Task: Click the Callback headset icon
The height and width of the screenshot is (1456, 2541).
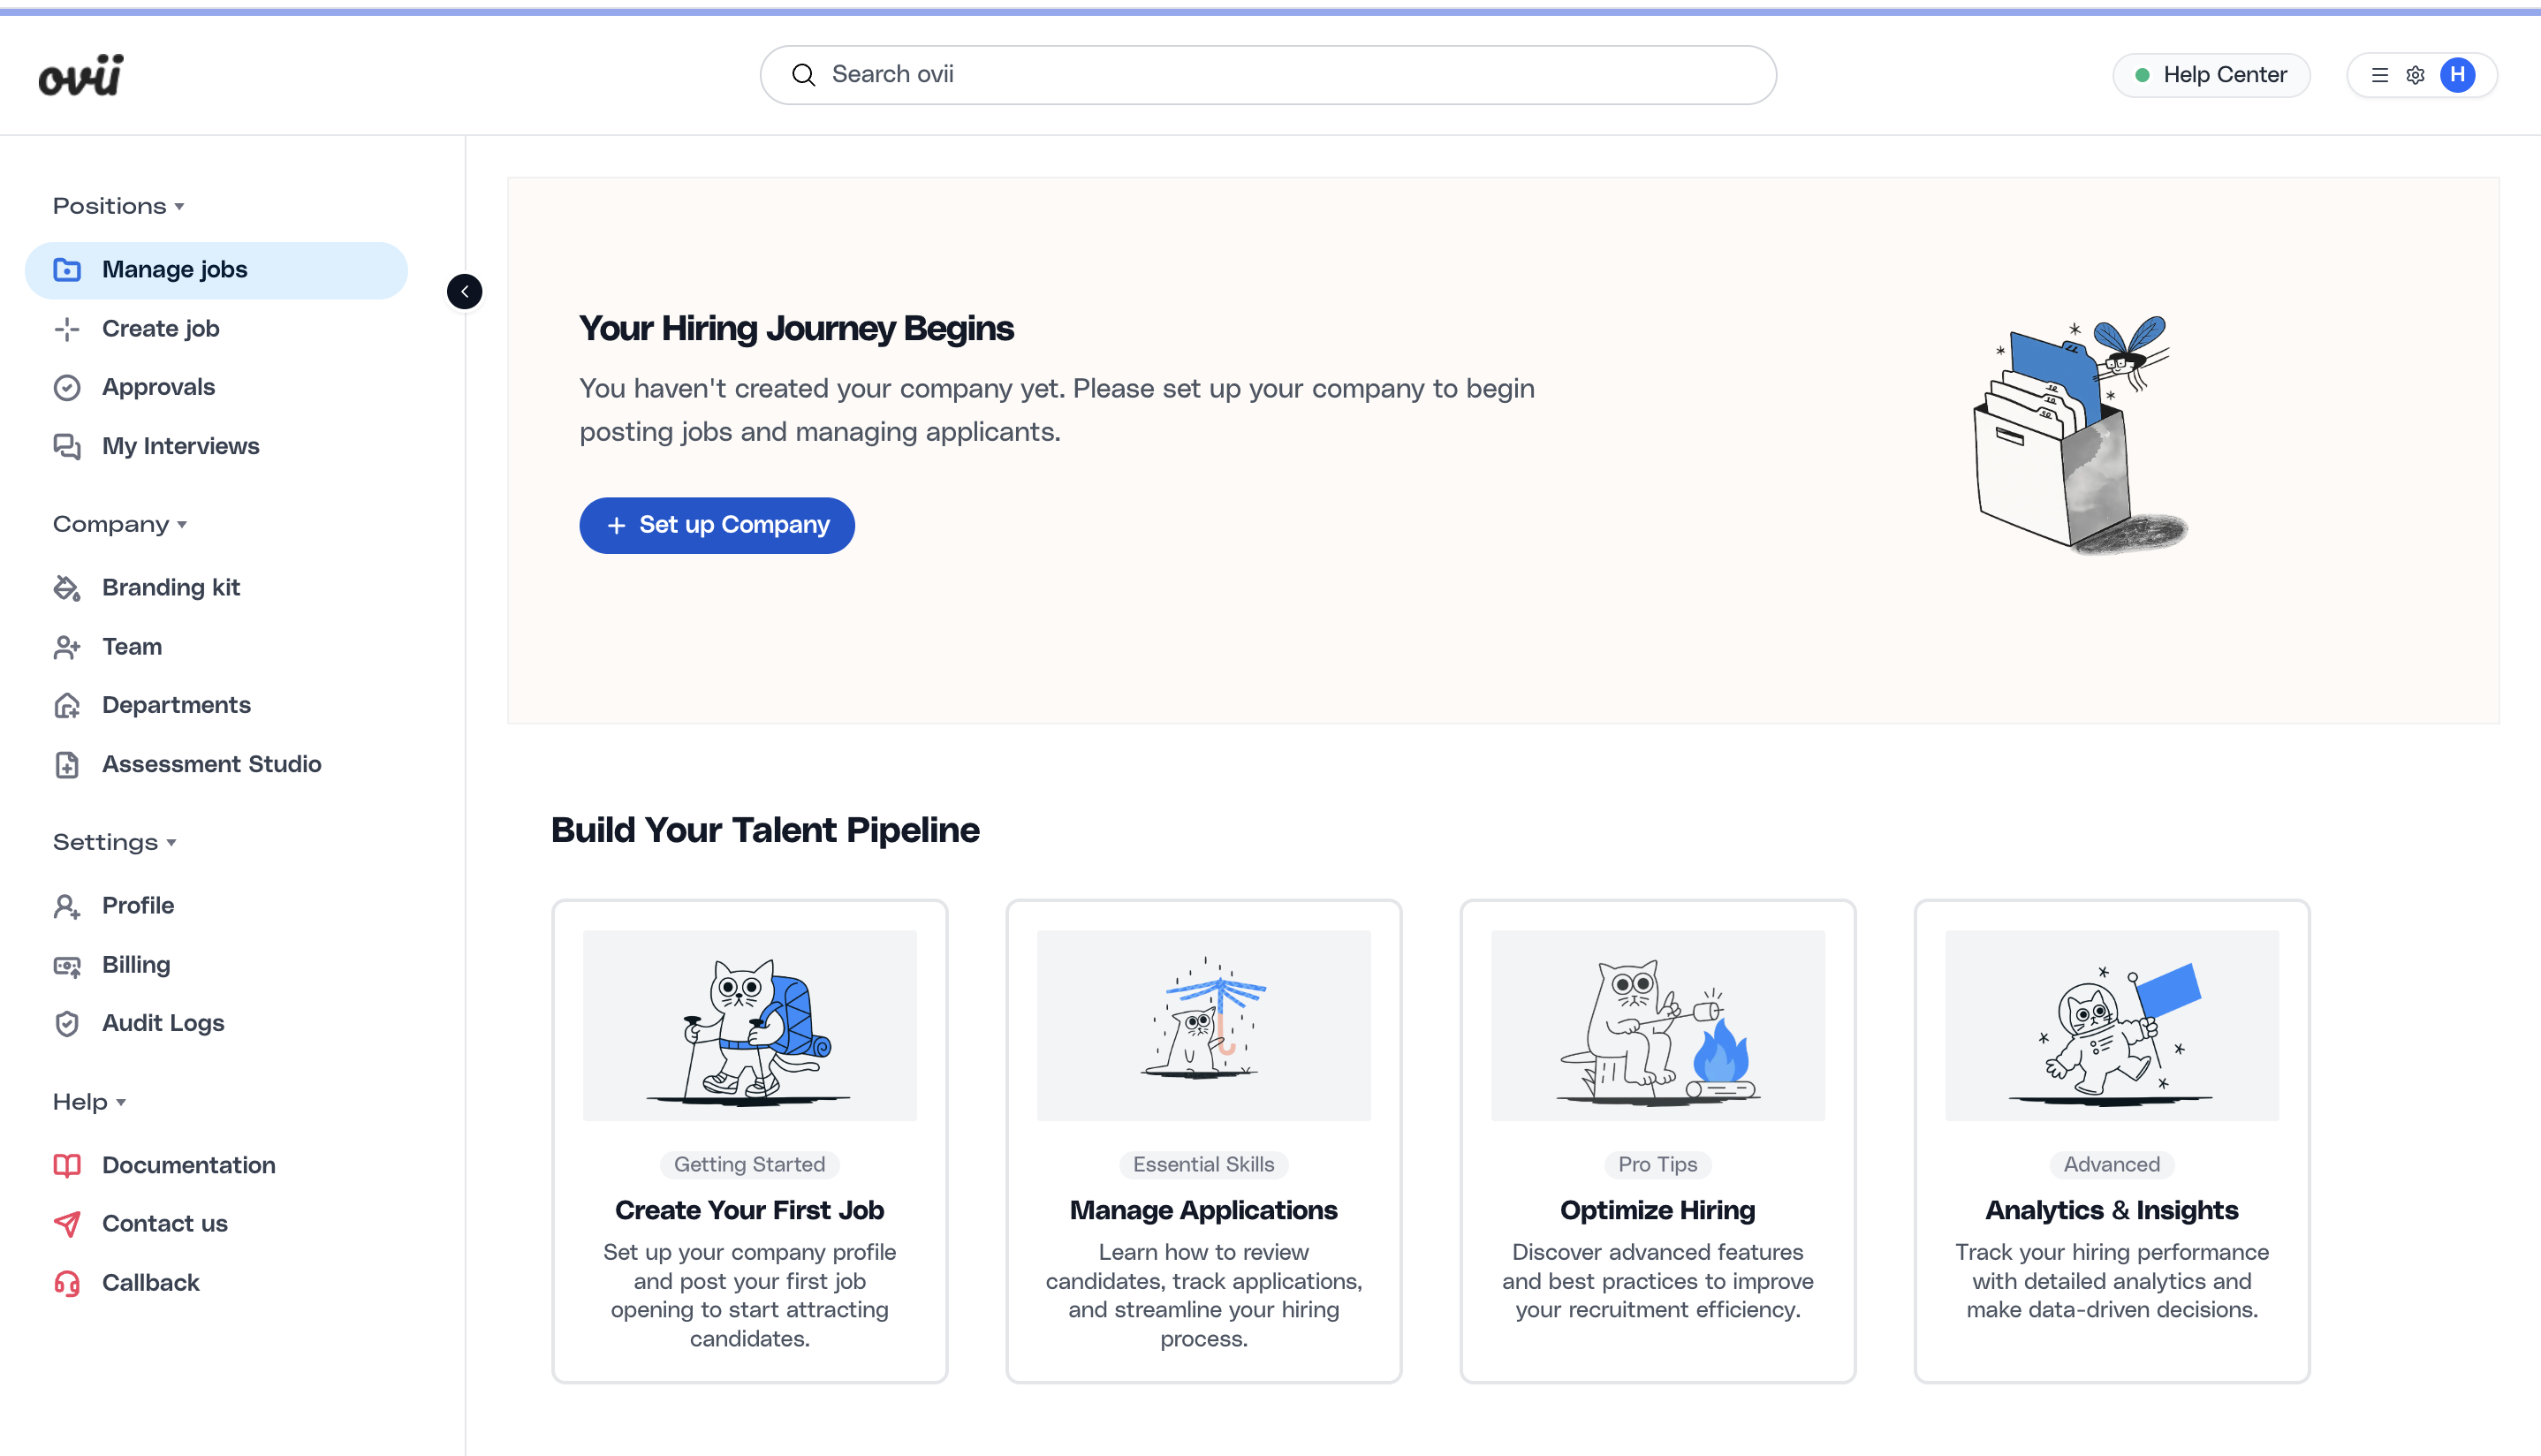Action: [67, 1283]
